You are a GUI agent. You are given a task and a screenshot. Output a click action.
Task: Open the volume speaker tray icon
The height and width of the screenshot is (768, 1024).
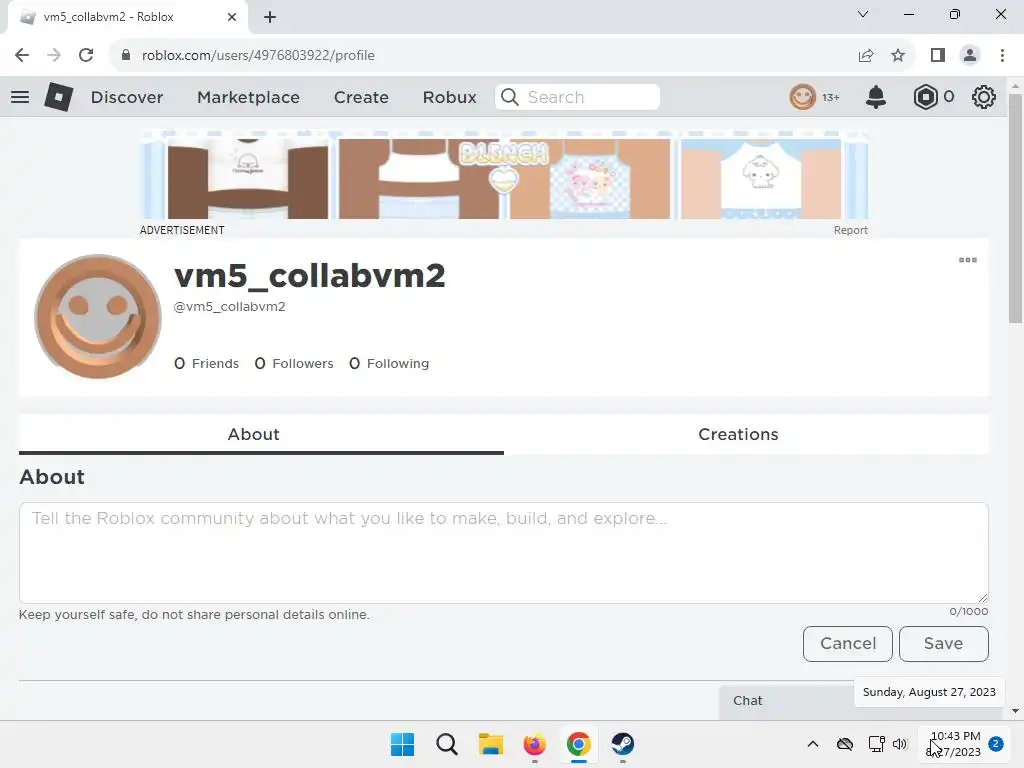pos(900,744)
